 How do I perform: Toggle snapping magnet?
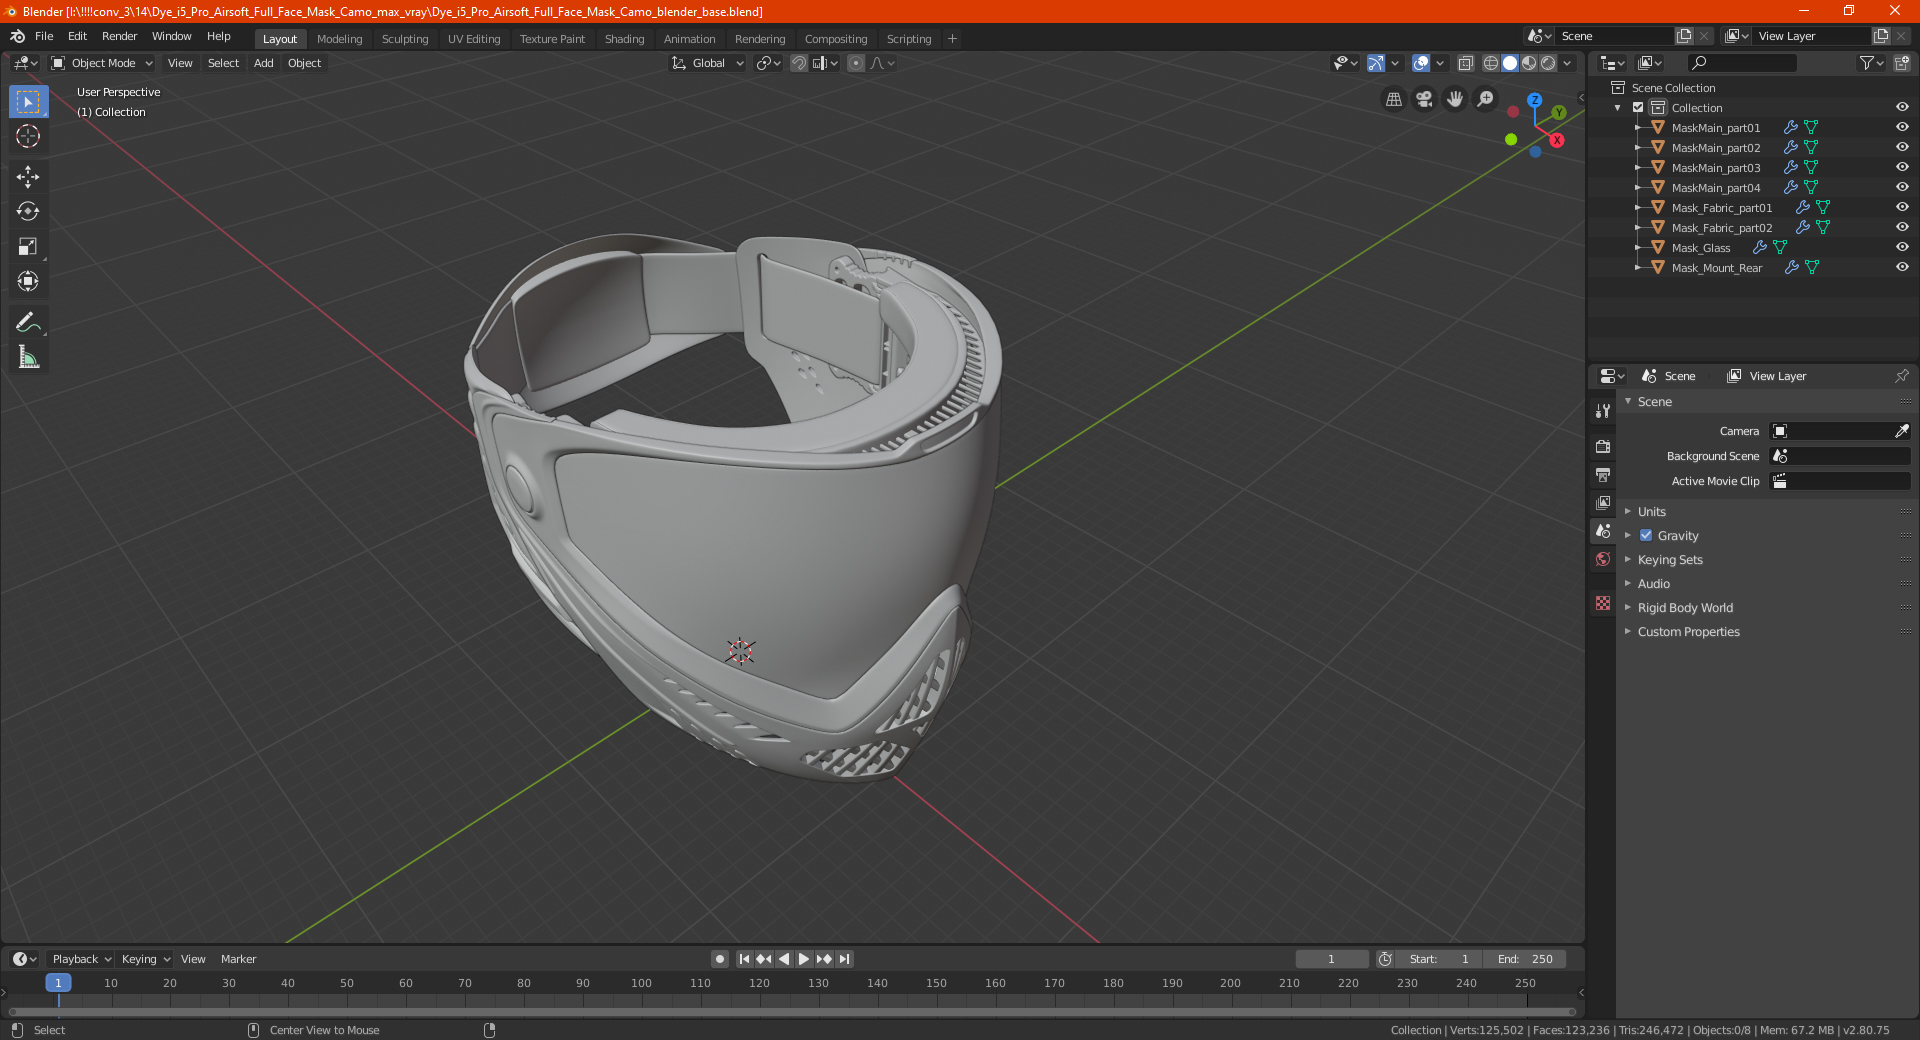(x=798, y=63)
